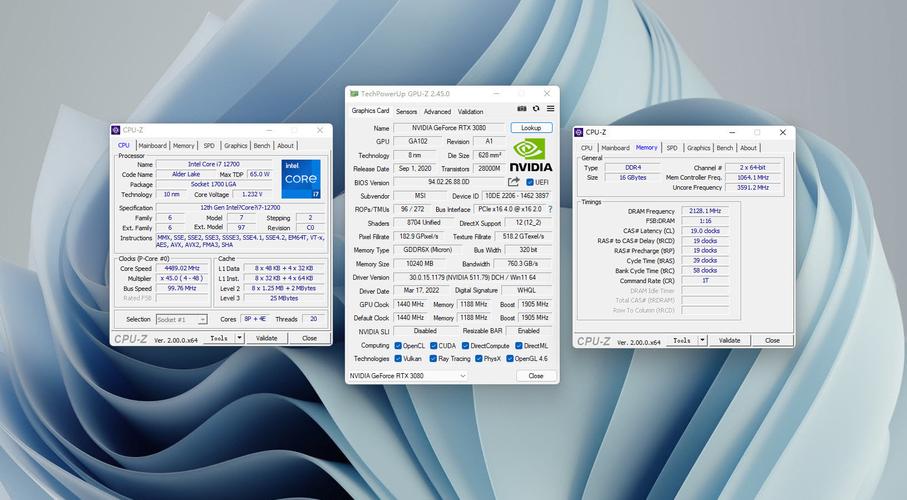Open Graphics tab in left CPU-Z window
Viewport: 907px width, 500px height.
235,146
